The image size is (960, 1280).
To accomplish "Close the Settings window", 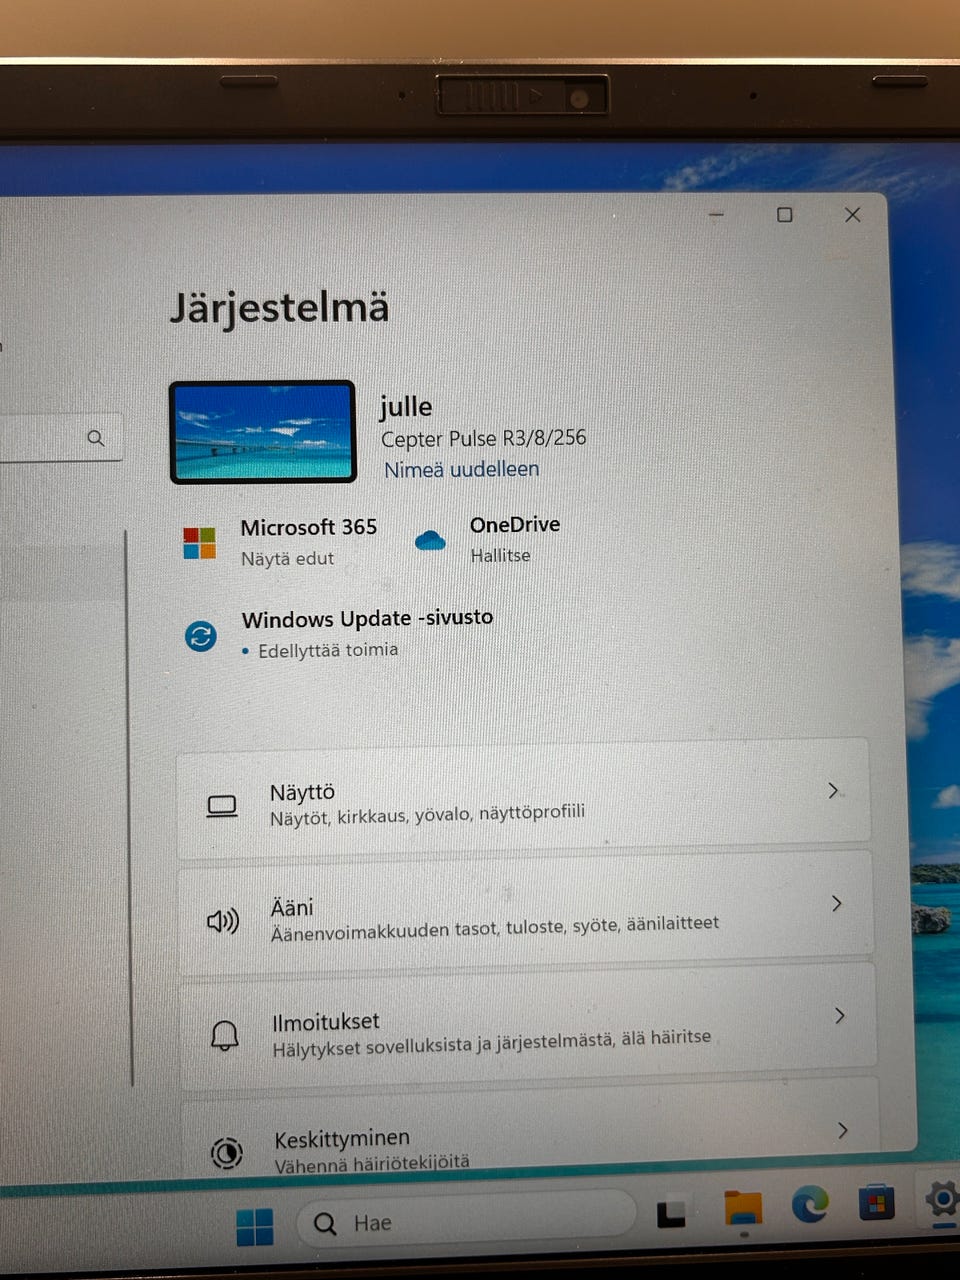I will click(x=852, y=215).
